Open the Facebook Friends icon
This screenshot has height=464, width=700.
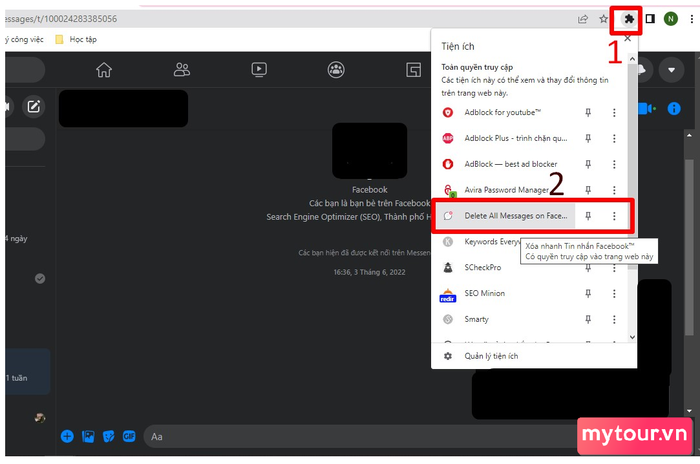click(x=182, y=70)
